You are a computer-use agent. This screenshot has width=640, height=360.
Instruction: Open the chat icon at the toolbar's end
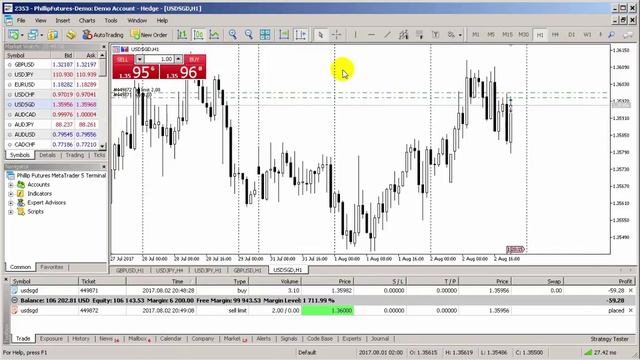click(x=628, y=35)
